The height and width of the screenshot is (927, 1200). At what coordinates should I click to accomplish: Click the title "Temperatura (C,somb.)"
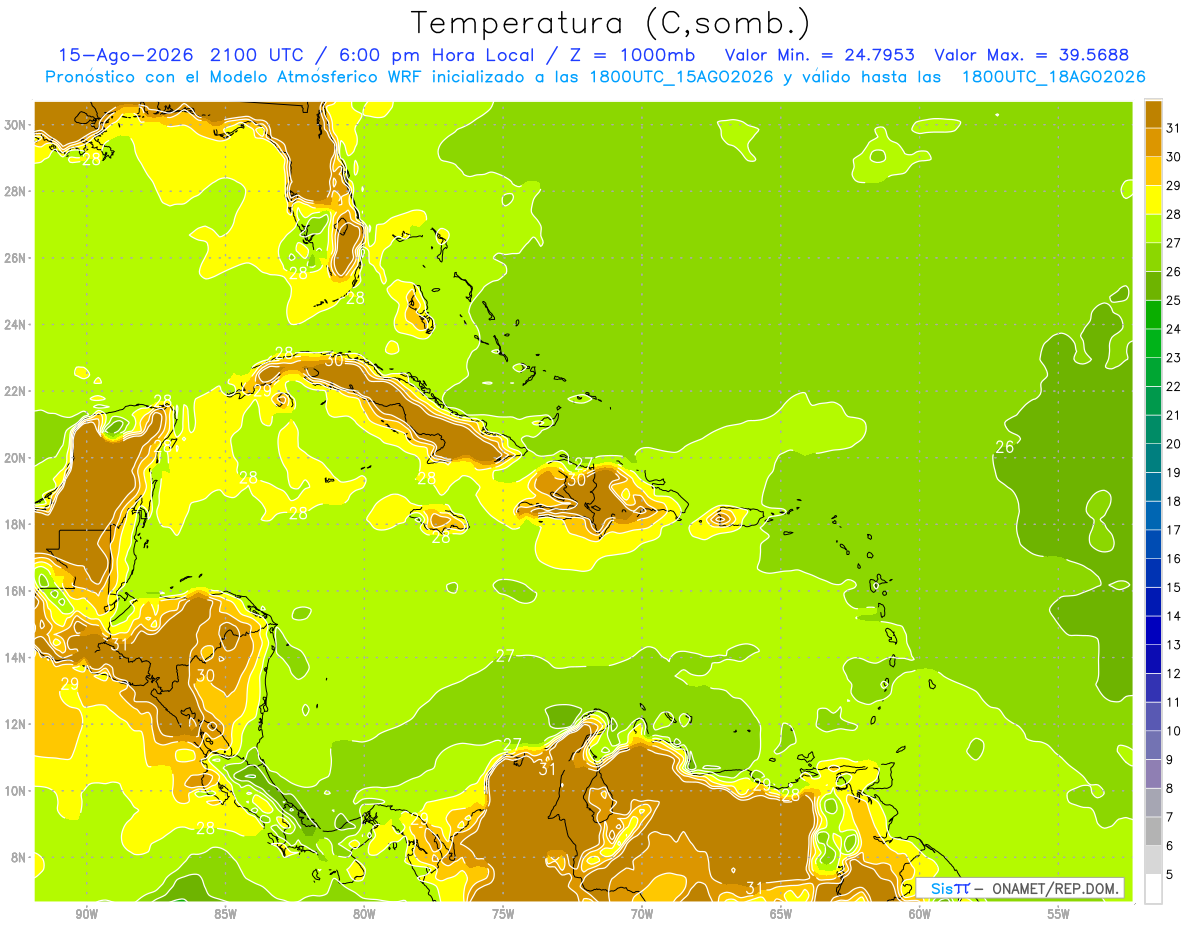611,23
